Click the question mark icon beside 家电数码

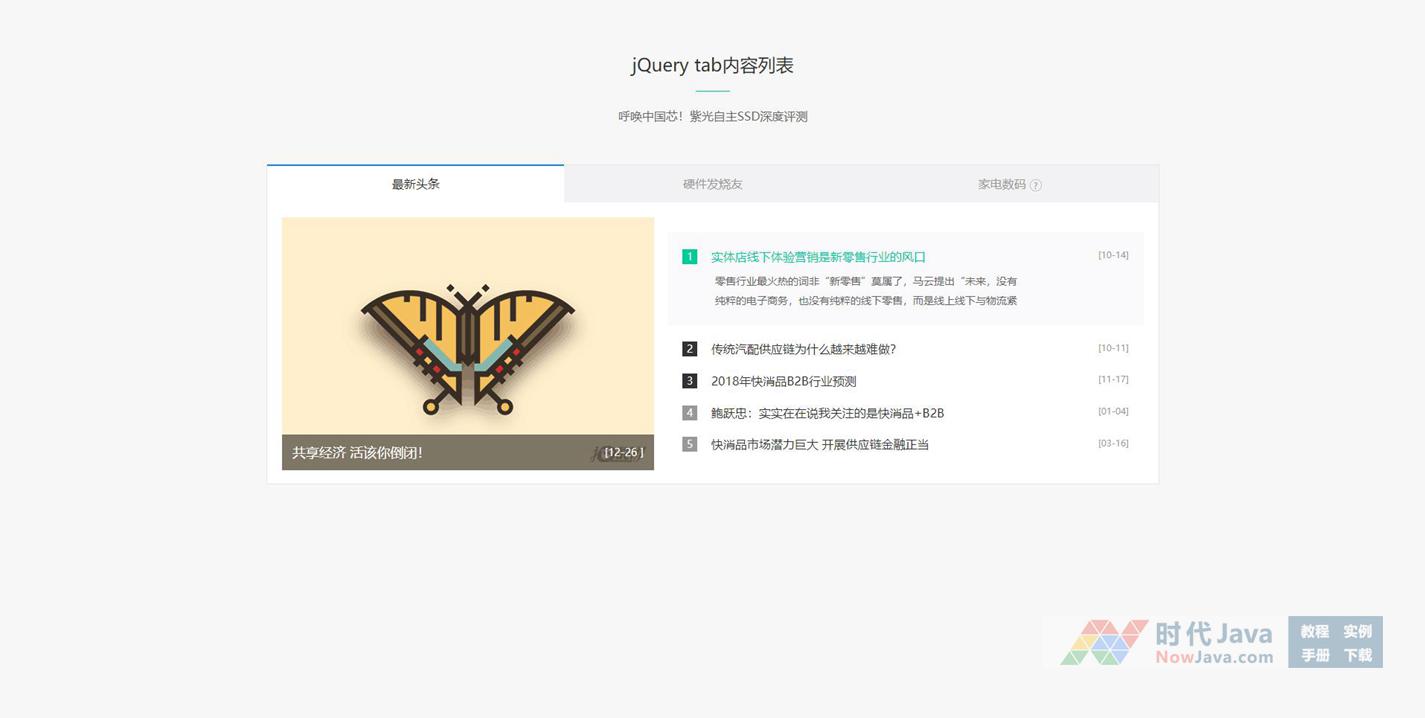(1035, 185)
